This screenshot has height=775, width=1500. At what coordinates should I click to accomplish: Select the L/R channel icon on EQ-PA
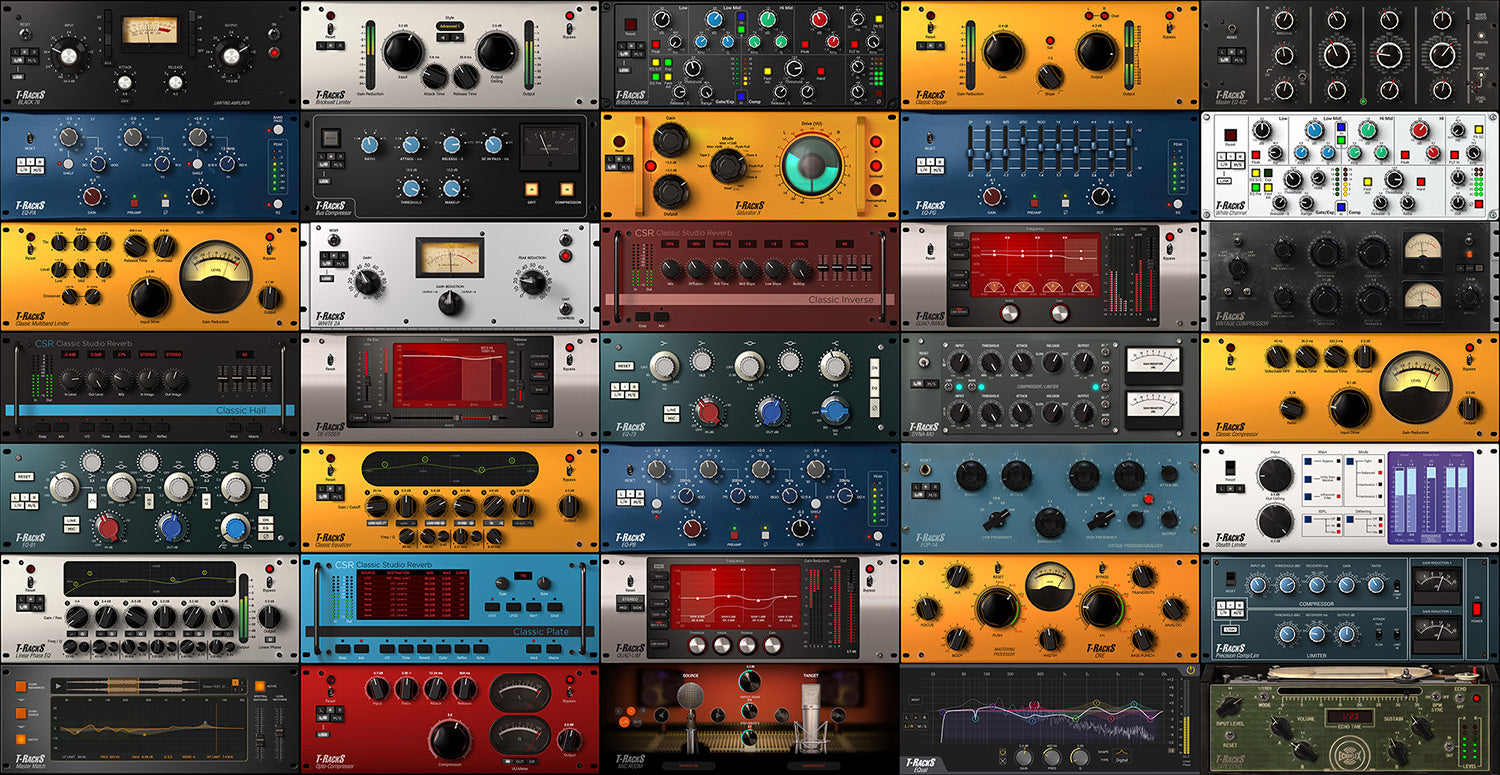23,169
